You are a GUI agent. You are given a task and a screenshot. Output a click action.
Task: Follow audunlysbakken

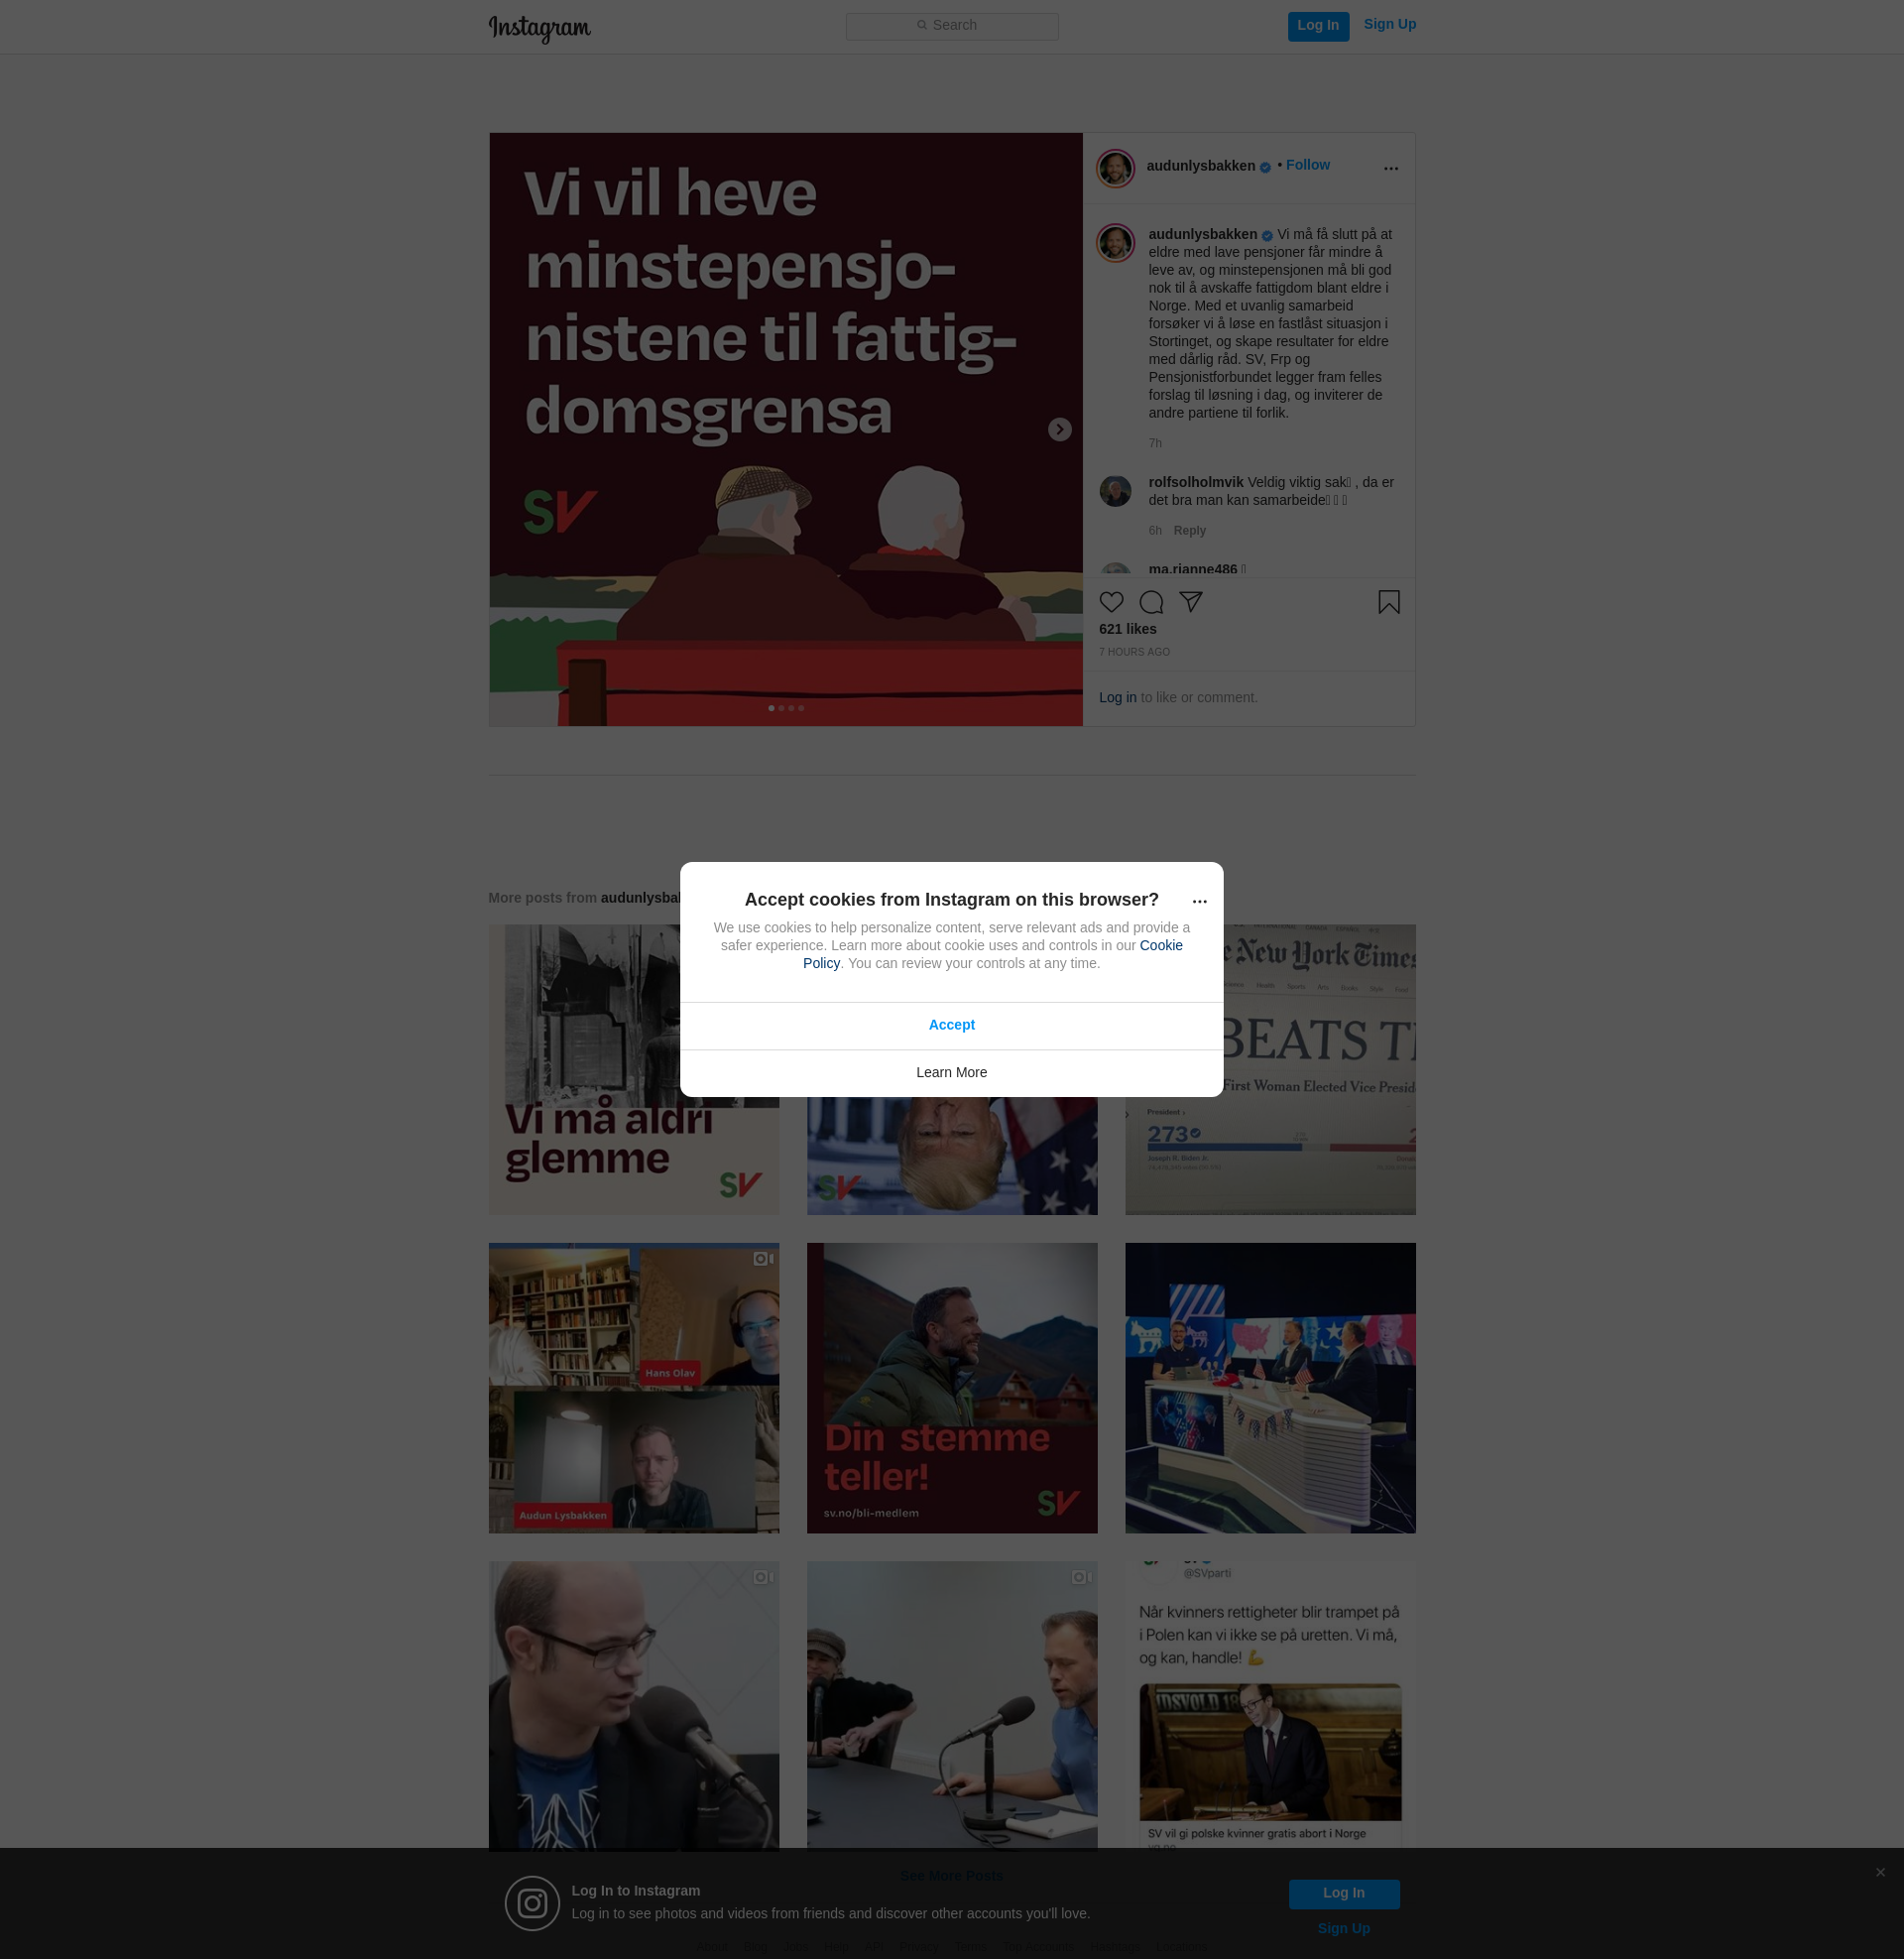[1307, 165]
